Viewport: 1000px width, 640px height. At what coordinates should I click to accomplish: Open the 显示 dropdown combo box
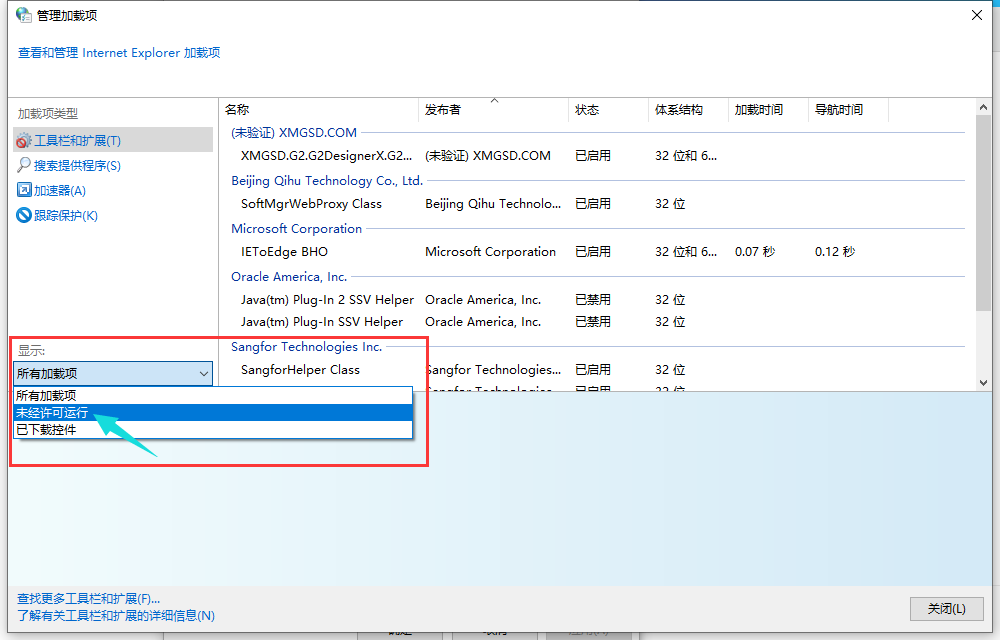coord(113,373)
